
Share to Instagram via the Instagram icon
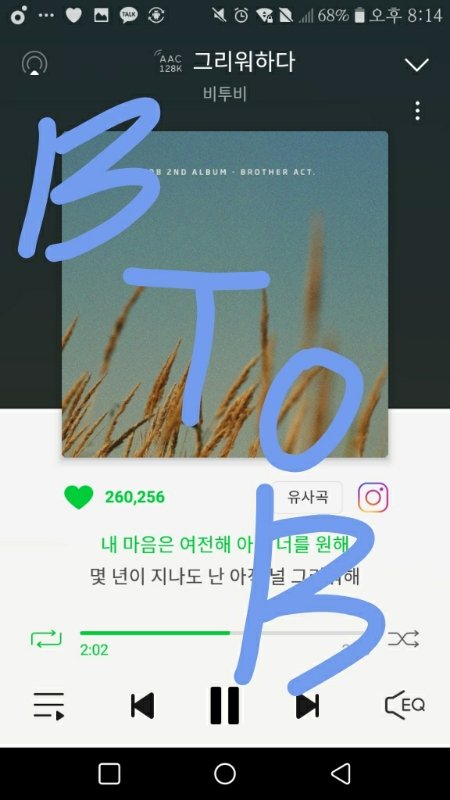tap(373, 497)
